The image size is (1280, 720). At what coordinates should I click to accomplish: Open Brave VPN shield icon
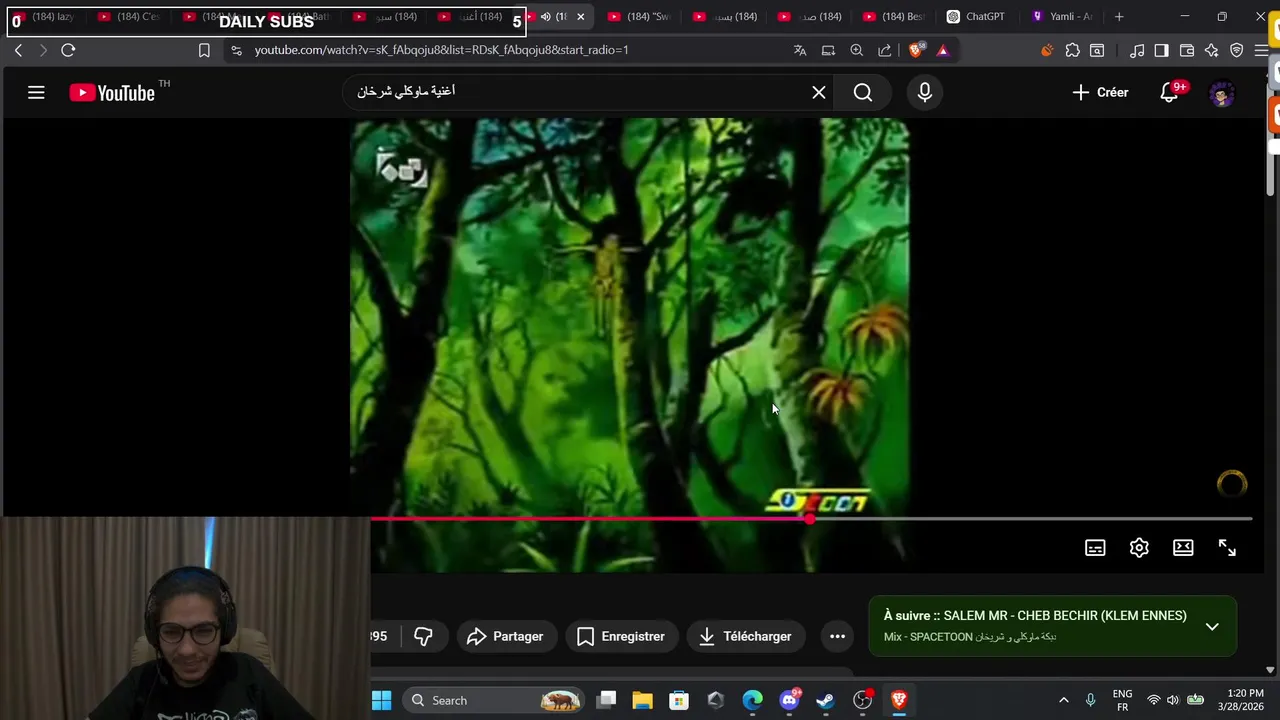[1237, 50]
